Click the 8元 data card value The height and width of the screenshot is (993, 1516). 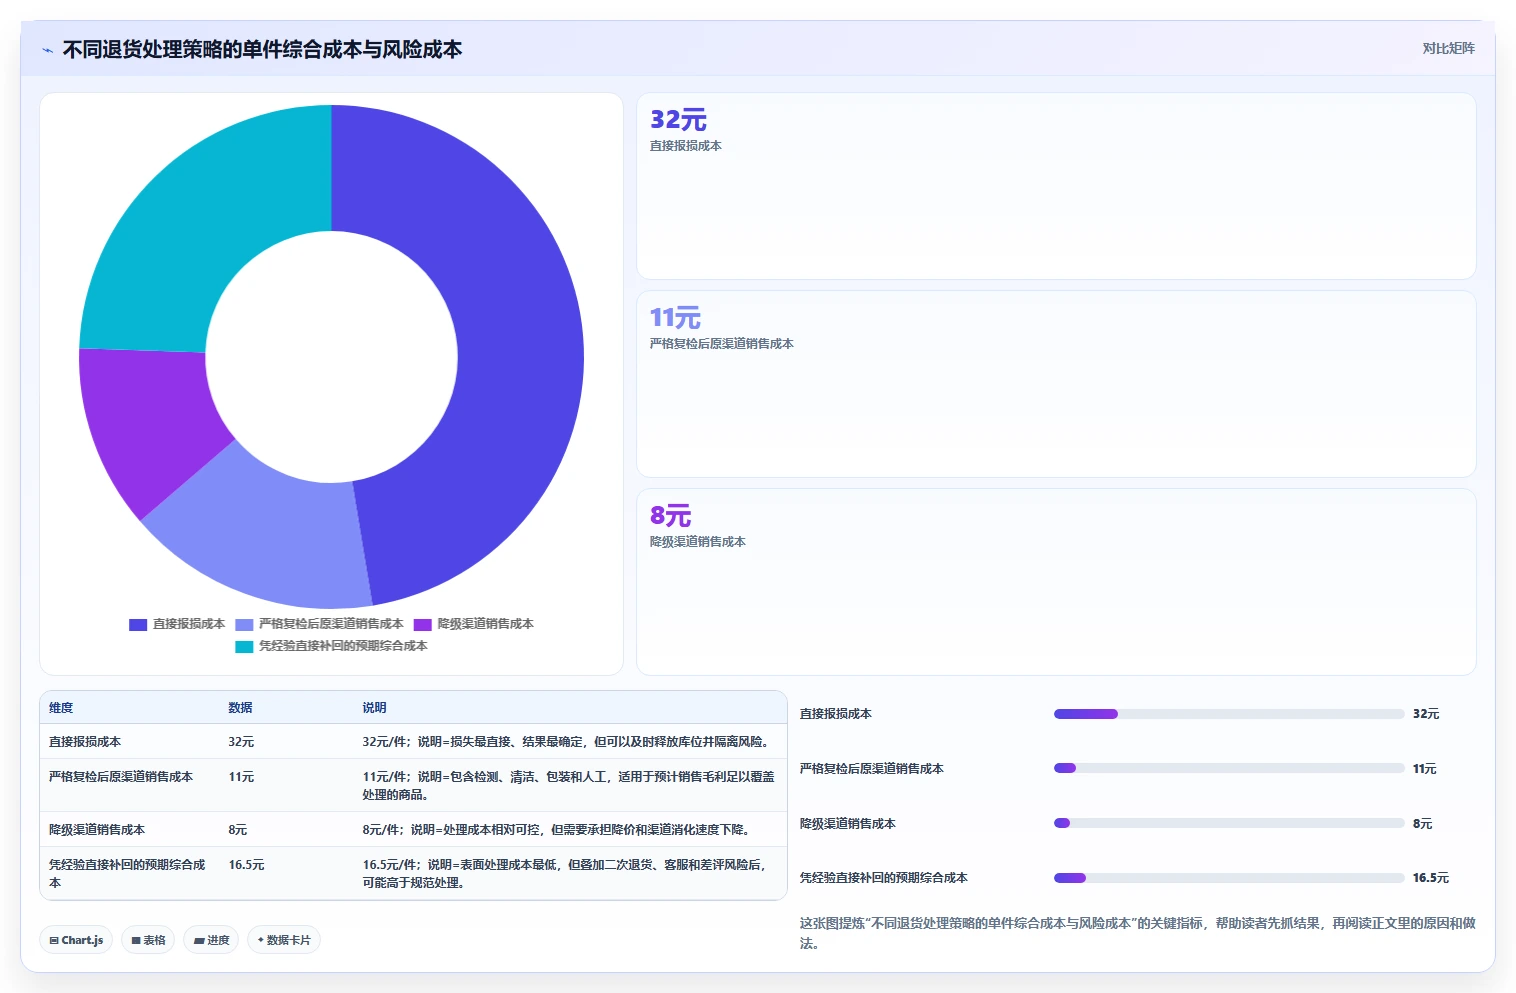pos(670,516)
